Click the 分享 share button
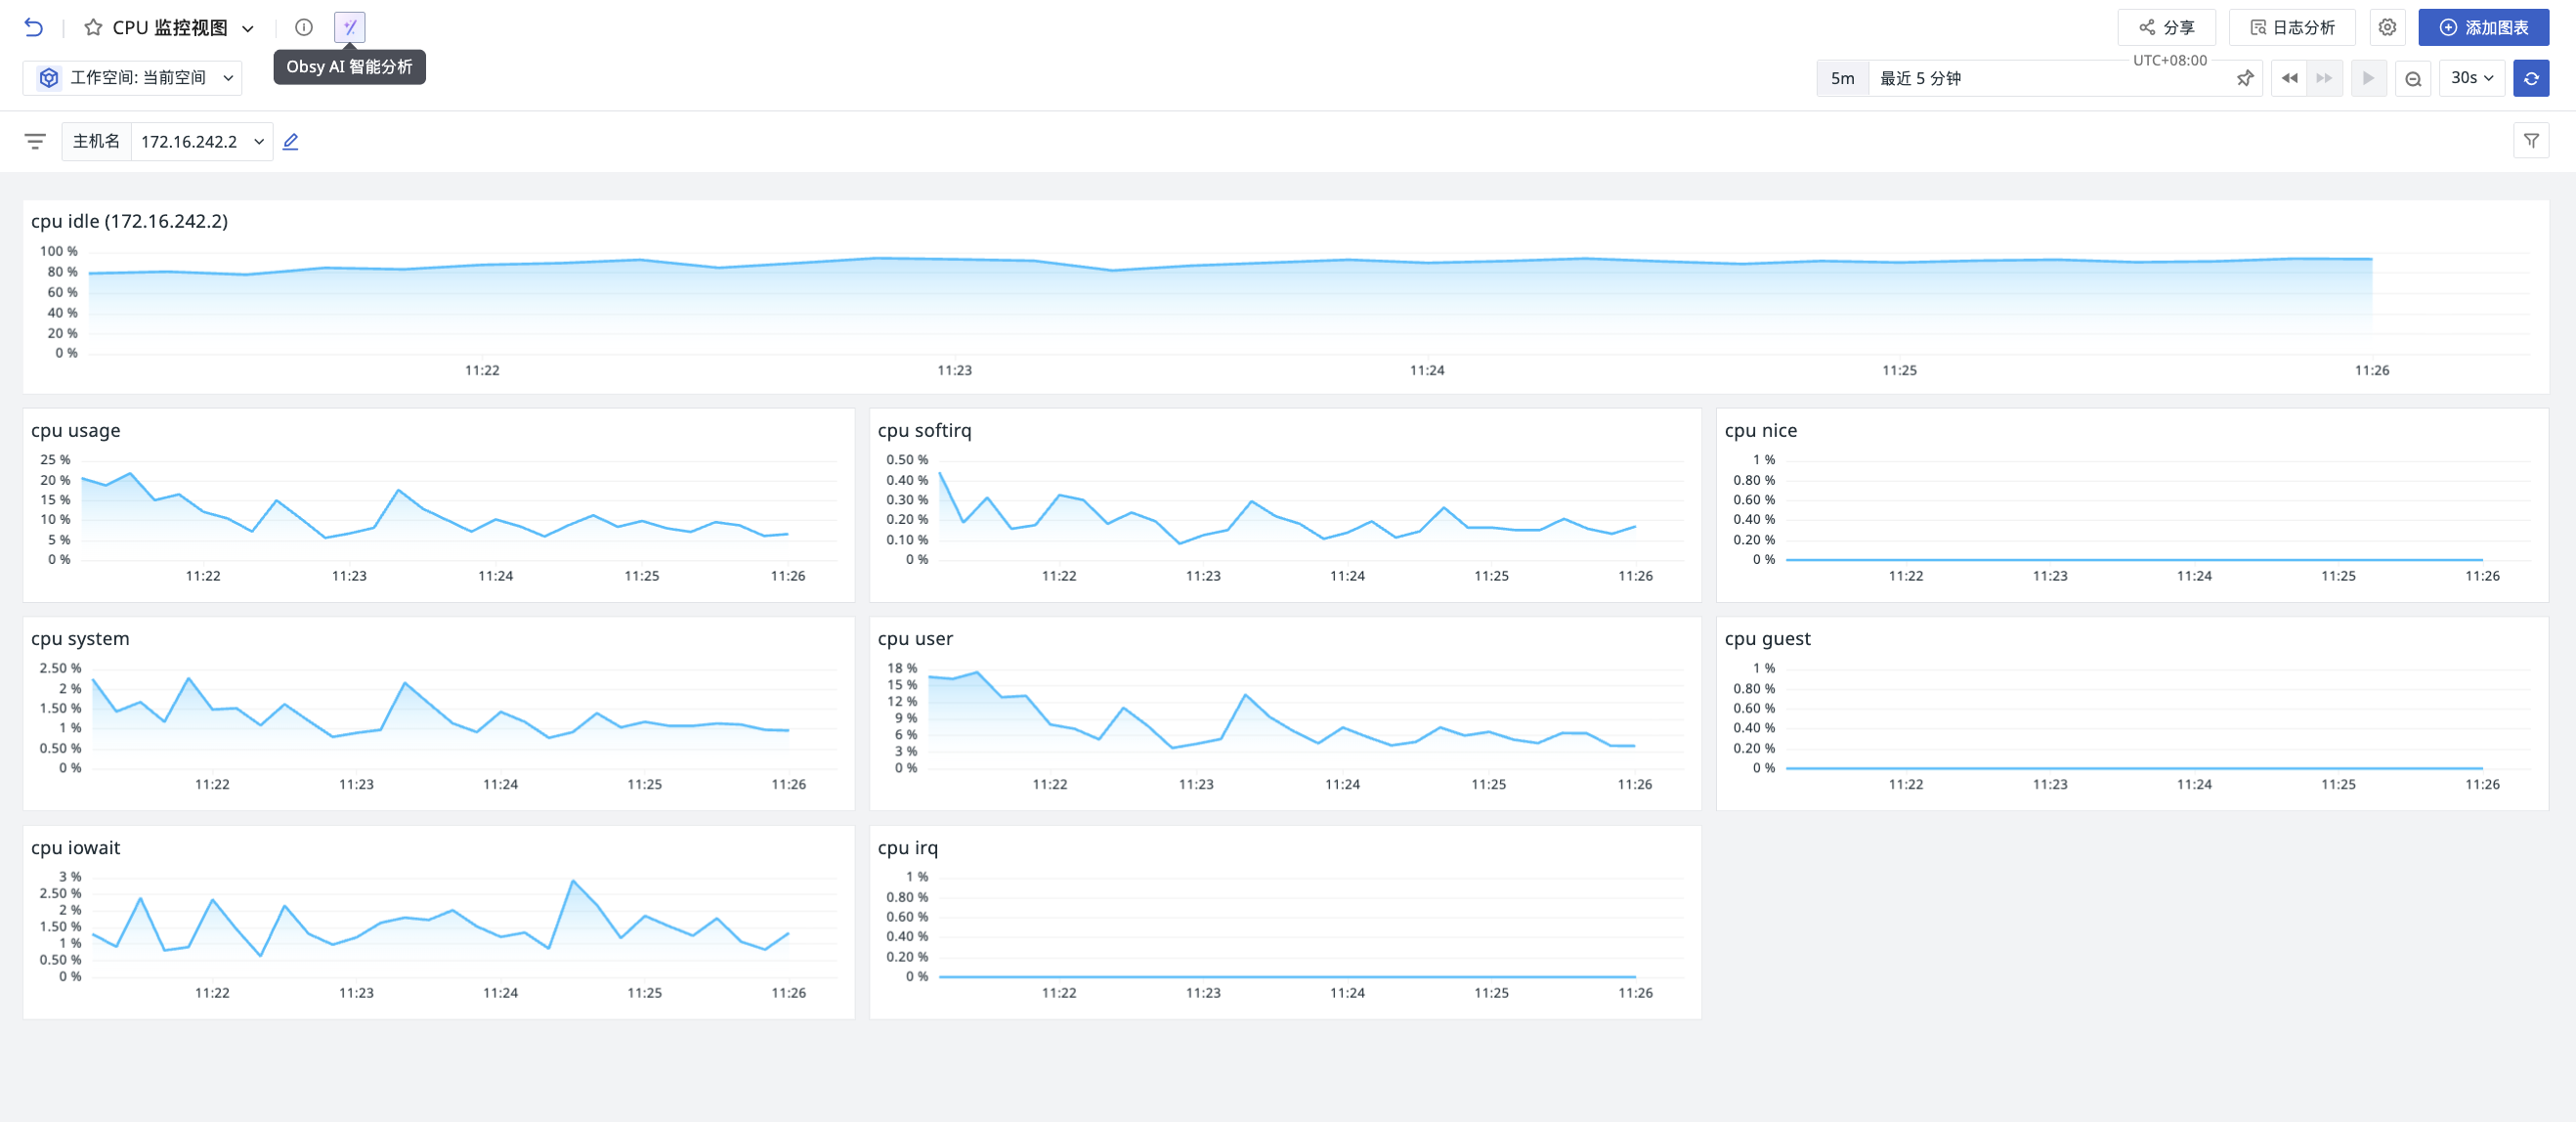This screenshot has height=1122, width=2576. (2166, 27)
